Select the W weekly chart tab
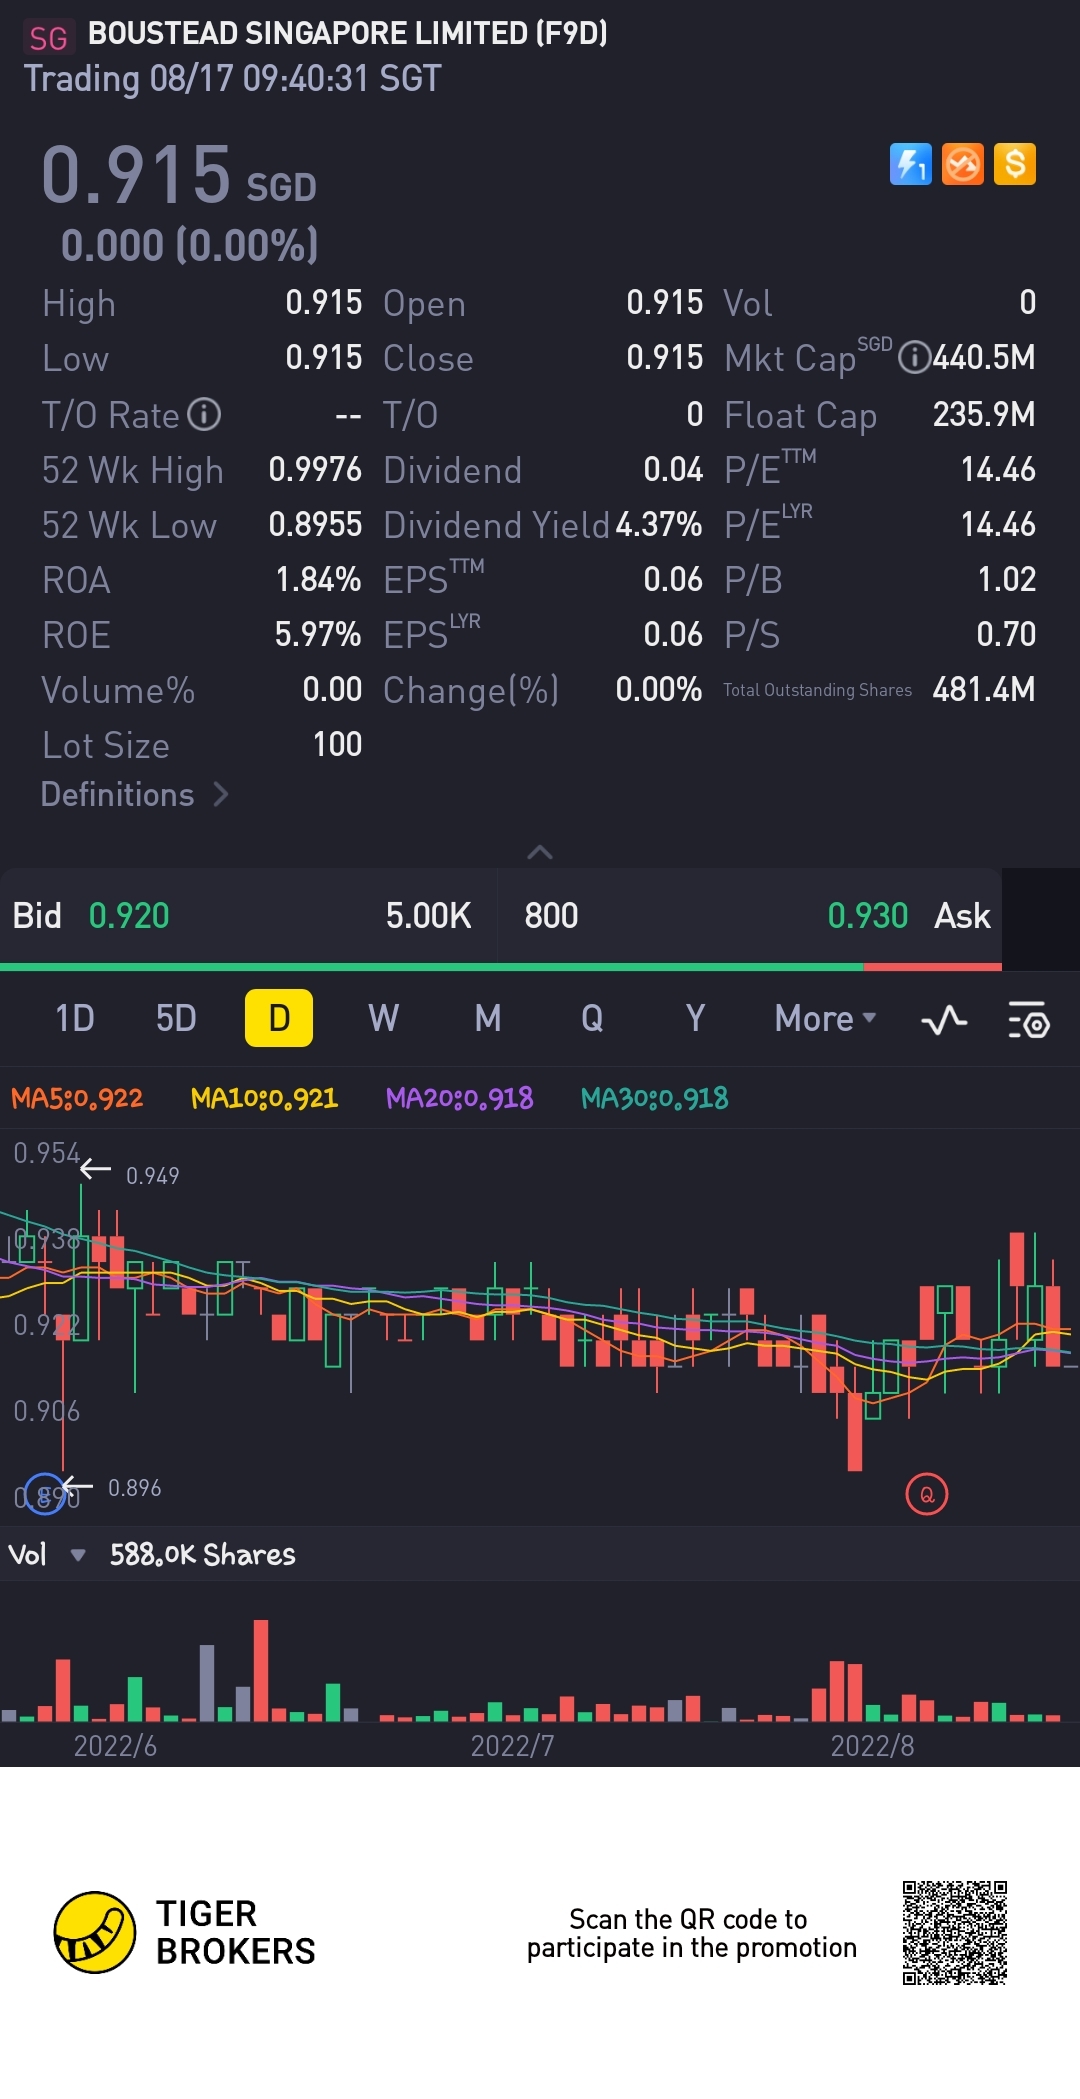1080x2099 pixels. click(x=384, y=1019)
